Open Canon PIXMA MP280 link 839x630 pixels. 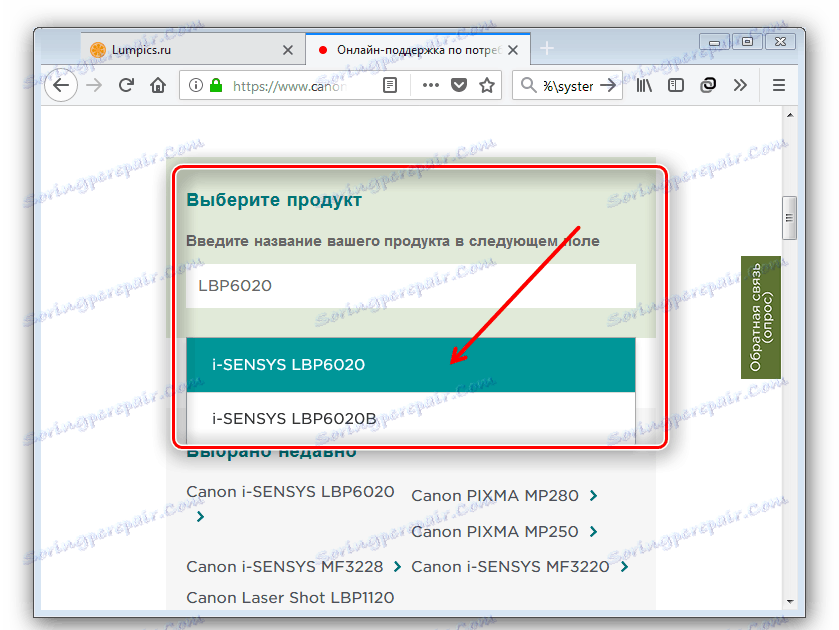click(494, 496)
